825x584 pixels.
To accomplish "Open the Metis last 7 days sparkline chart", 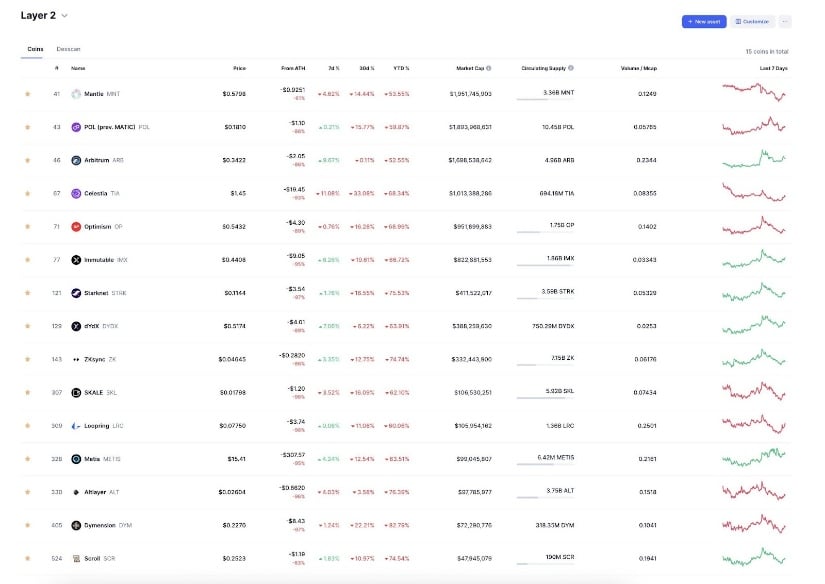I will pos(754,457).
